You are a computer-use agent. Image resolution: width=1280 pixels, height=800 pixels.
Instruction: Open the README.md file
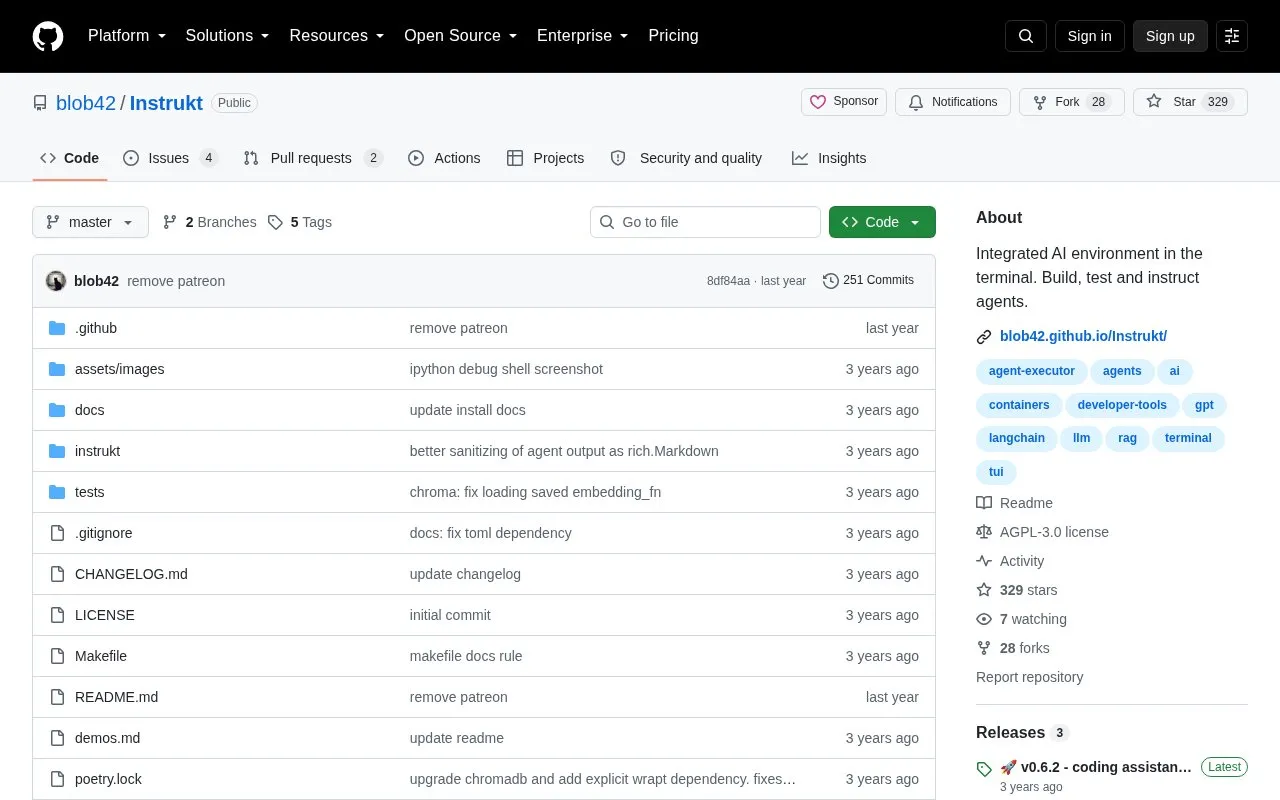(x=116, y=697)
